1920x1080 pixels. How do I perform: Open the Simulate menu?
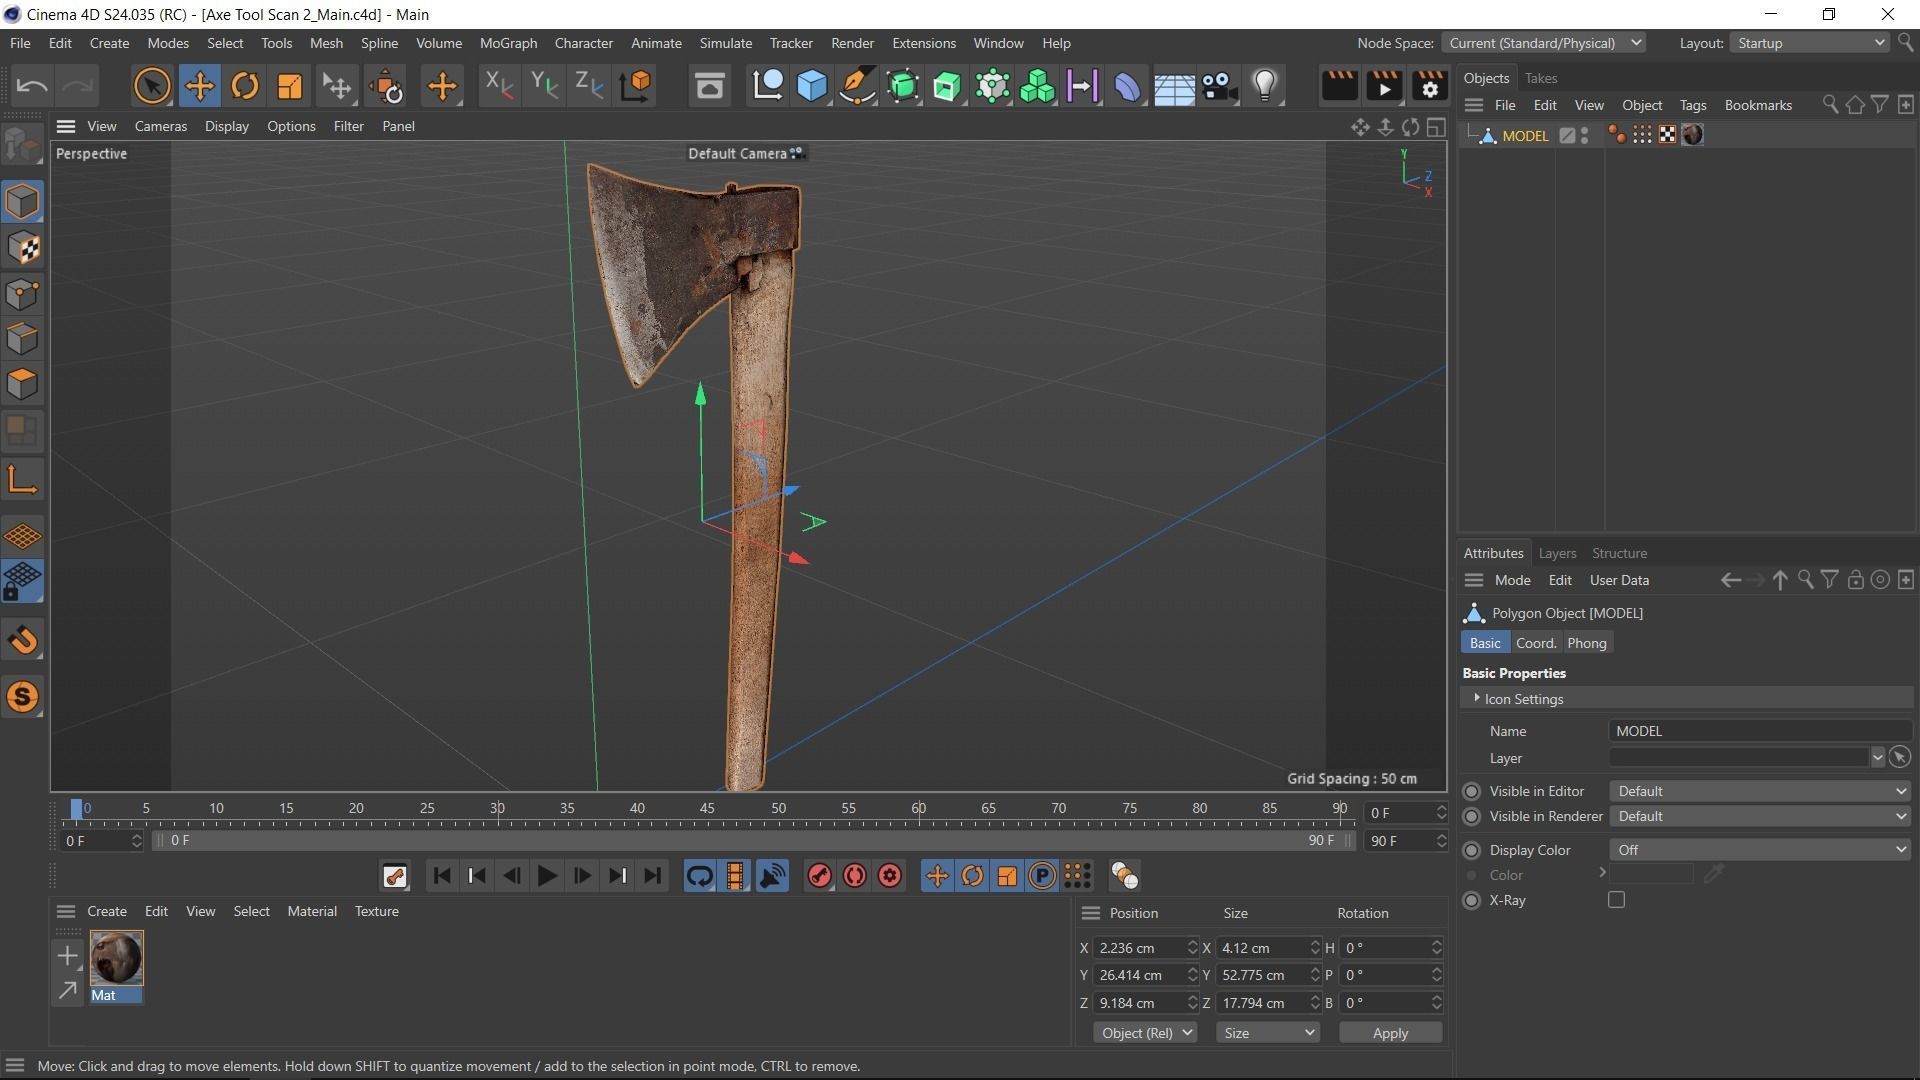pyautogui.click(x=725, y=43)
